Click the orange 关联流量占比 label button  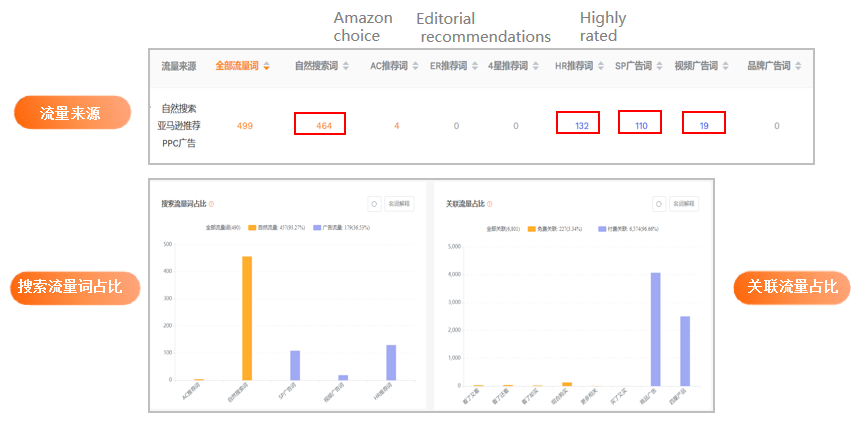[792, 287]
